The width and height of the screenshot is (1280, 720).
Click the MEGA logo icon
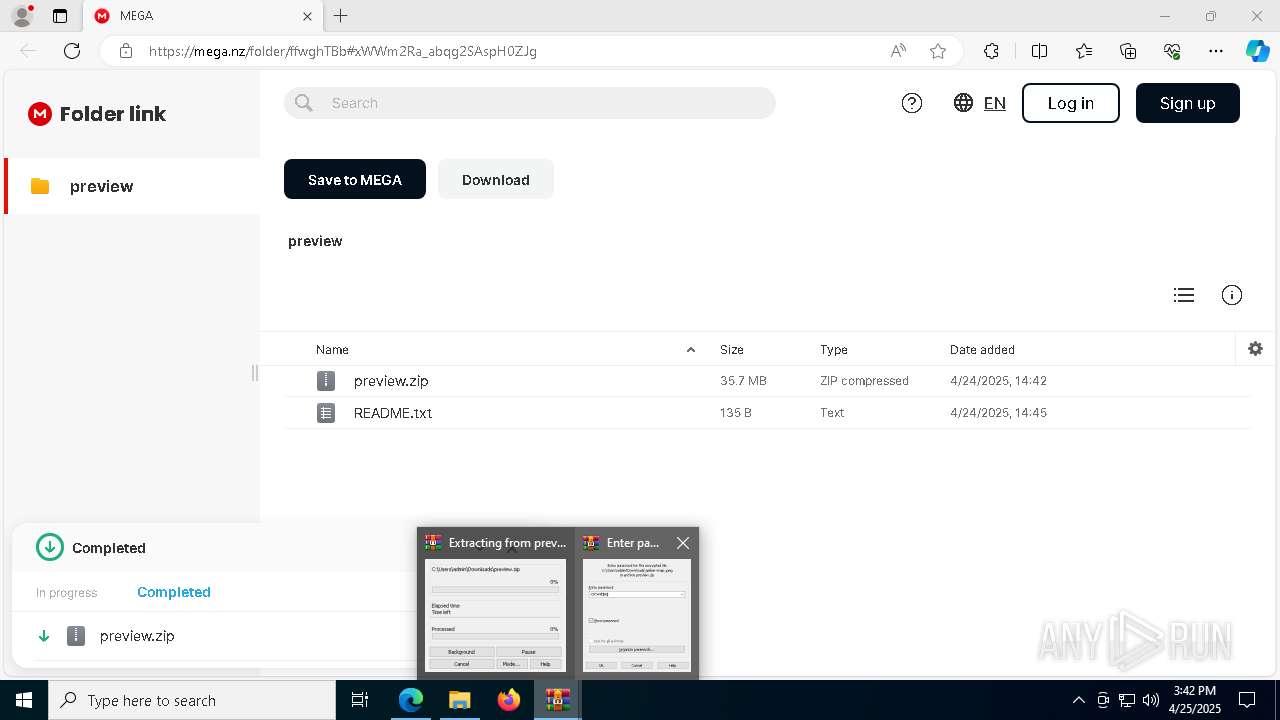[40, 114]
